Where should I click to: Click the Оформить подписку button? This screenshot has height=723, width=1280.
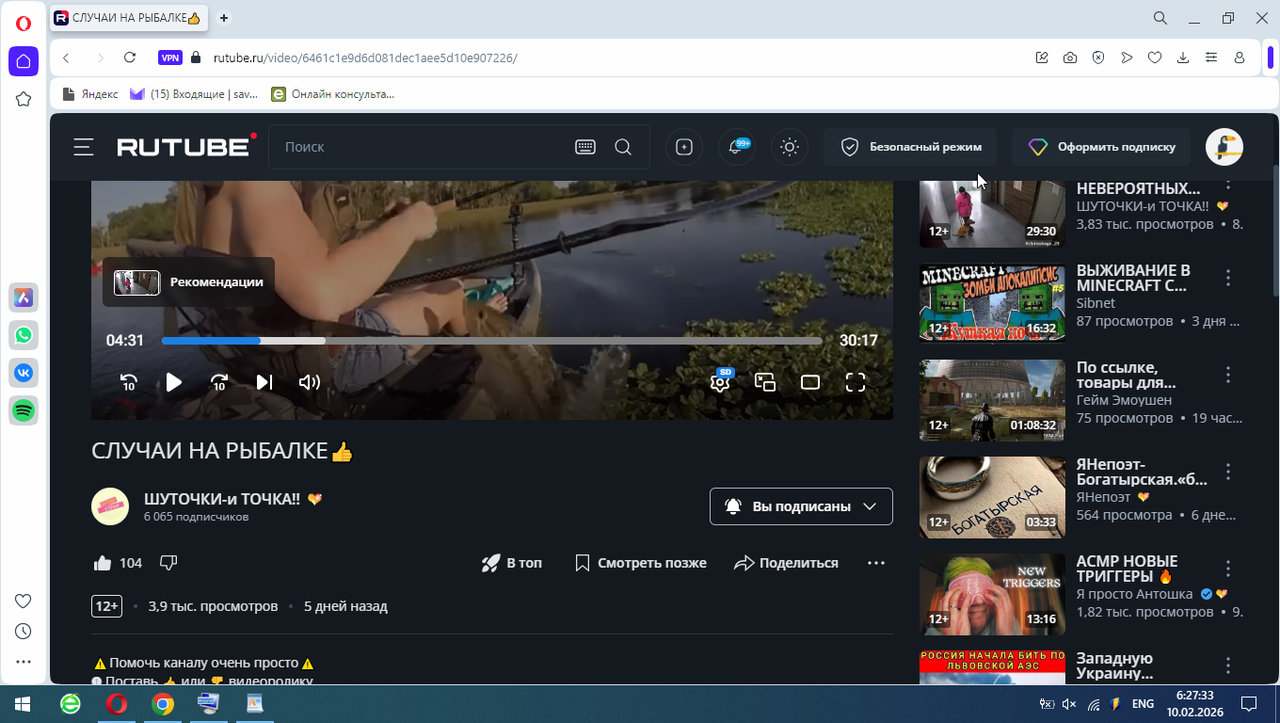click(1101, 147)
